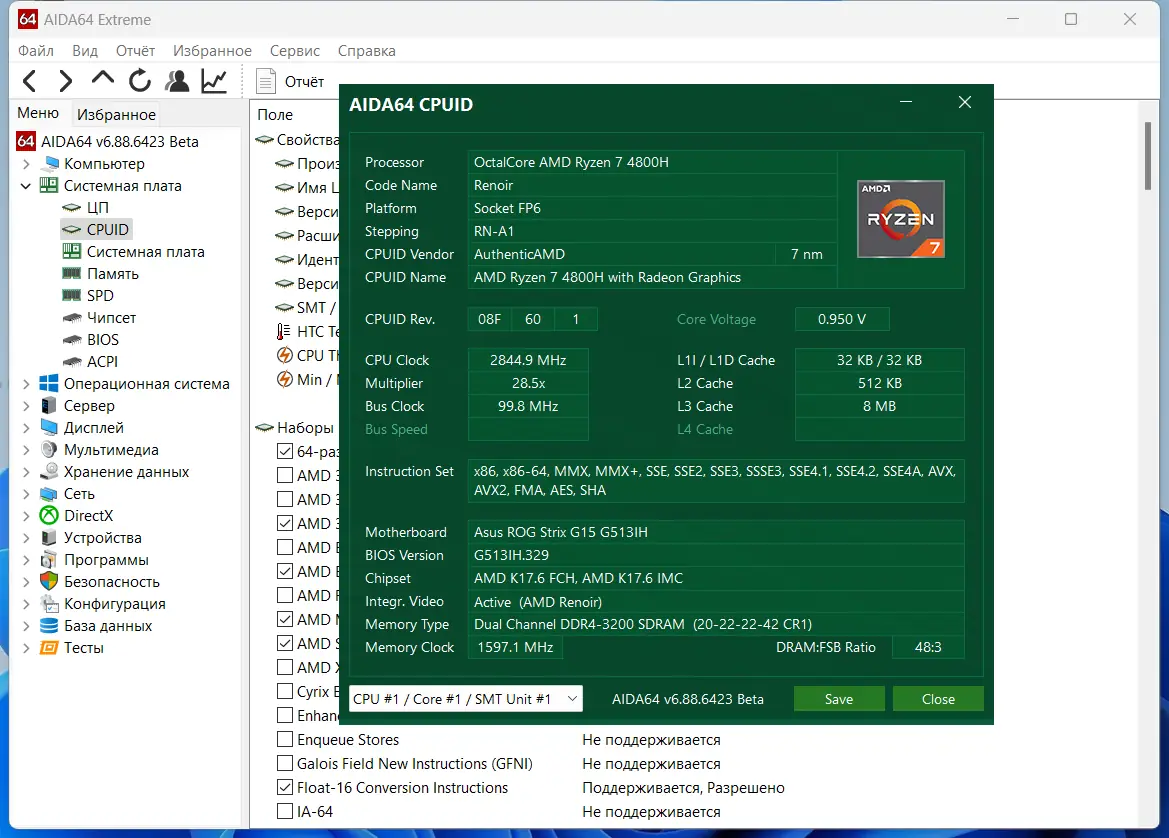Open the graph chart toolbar icon
This screenshot has height=838, width=1169.
[x=214, y=81]
